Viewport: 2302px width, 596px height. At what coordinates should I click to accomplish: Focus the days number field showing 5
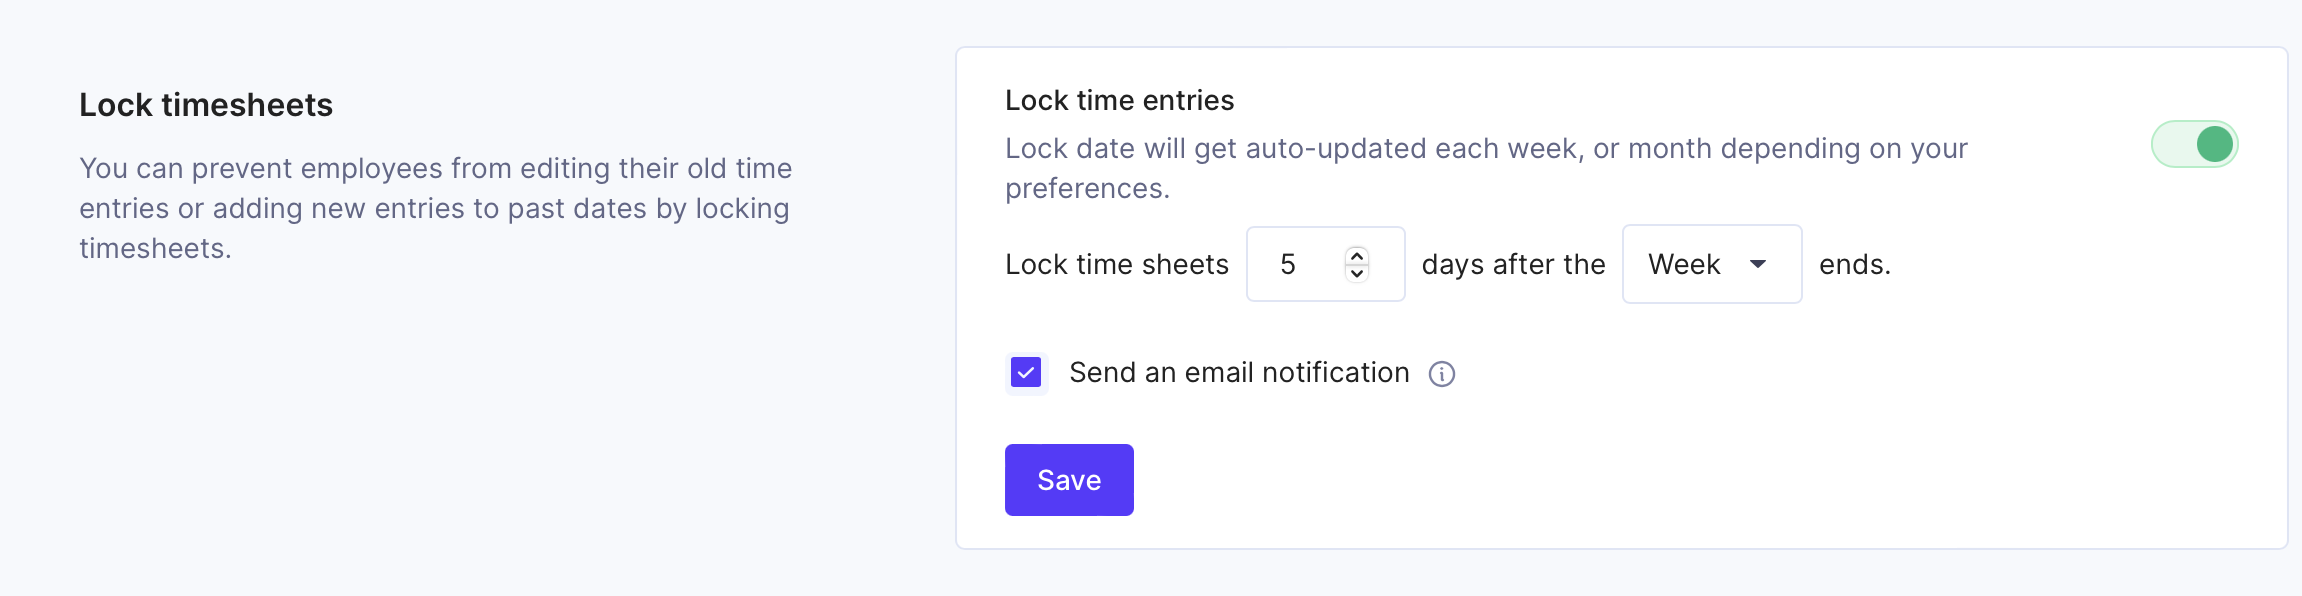tap(1325, 264)
